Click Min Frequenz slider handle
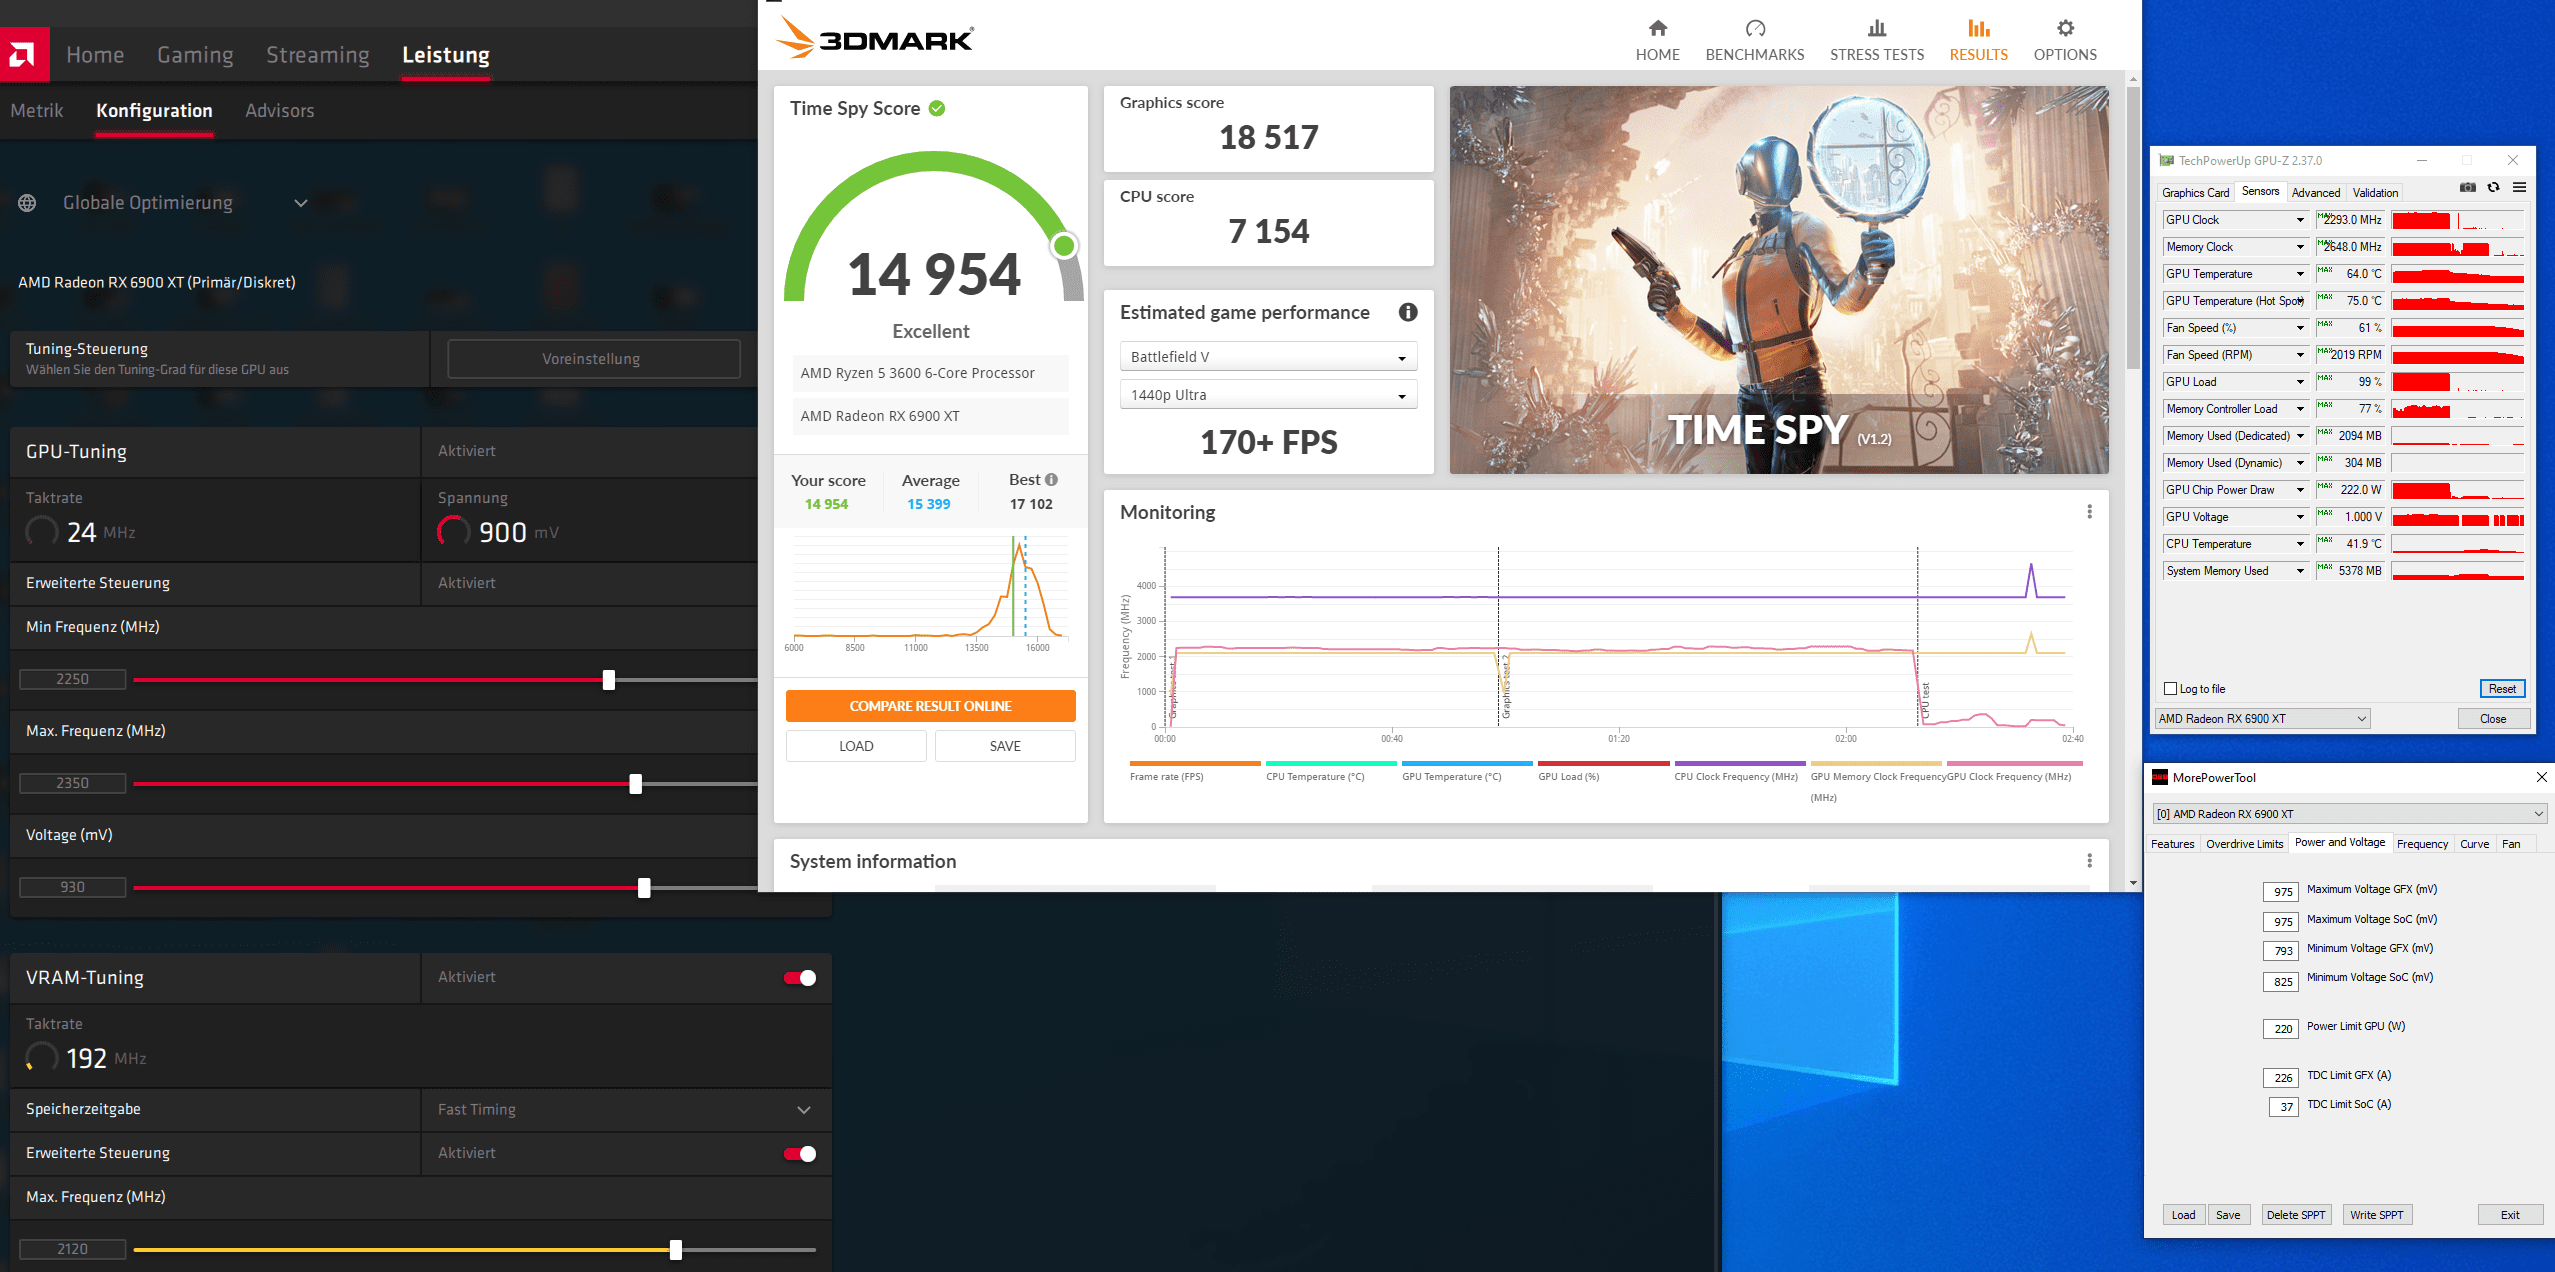 (x=609, y=680)
